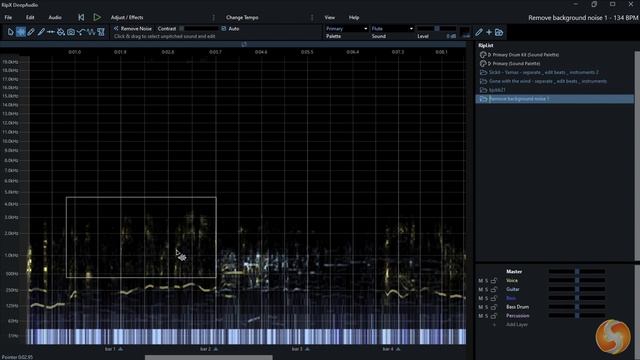Pick the draw pencil tool in toolbar
Viewport: 640px width, 360px height.
tap(41, 32)
